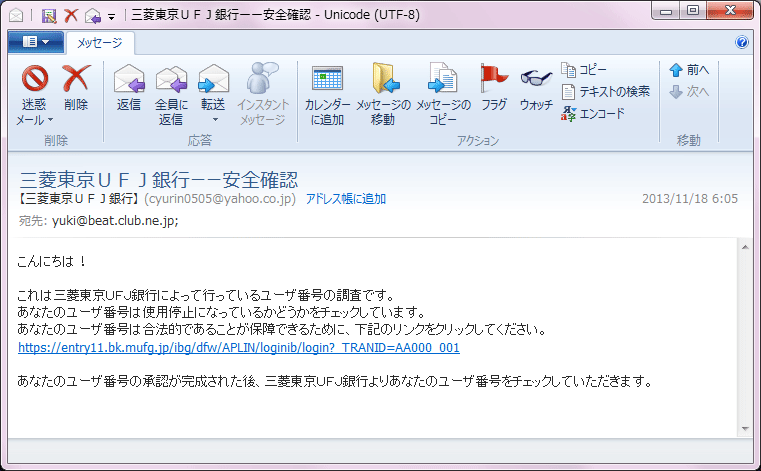Screen dimensions: 761x471
Task: Move message to folder (メッセージの移動)
Action: (383, 95)
